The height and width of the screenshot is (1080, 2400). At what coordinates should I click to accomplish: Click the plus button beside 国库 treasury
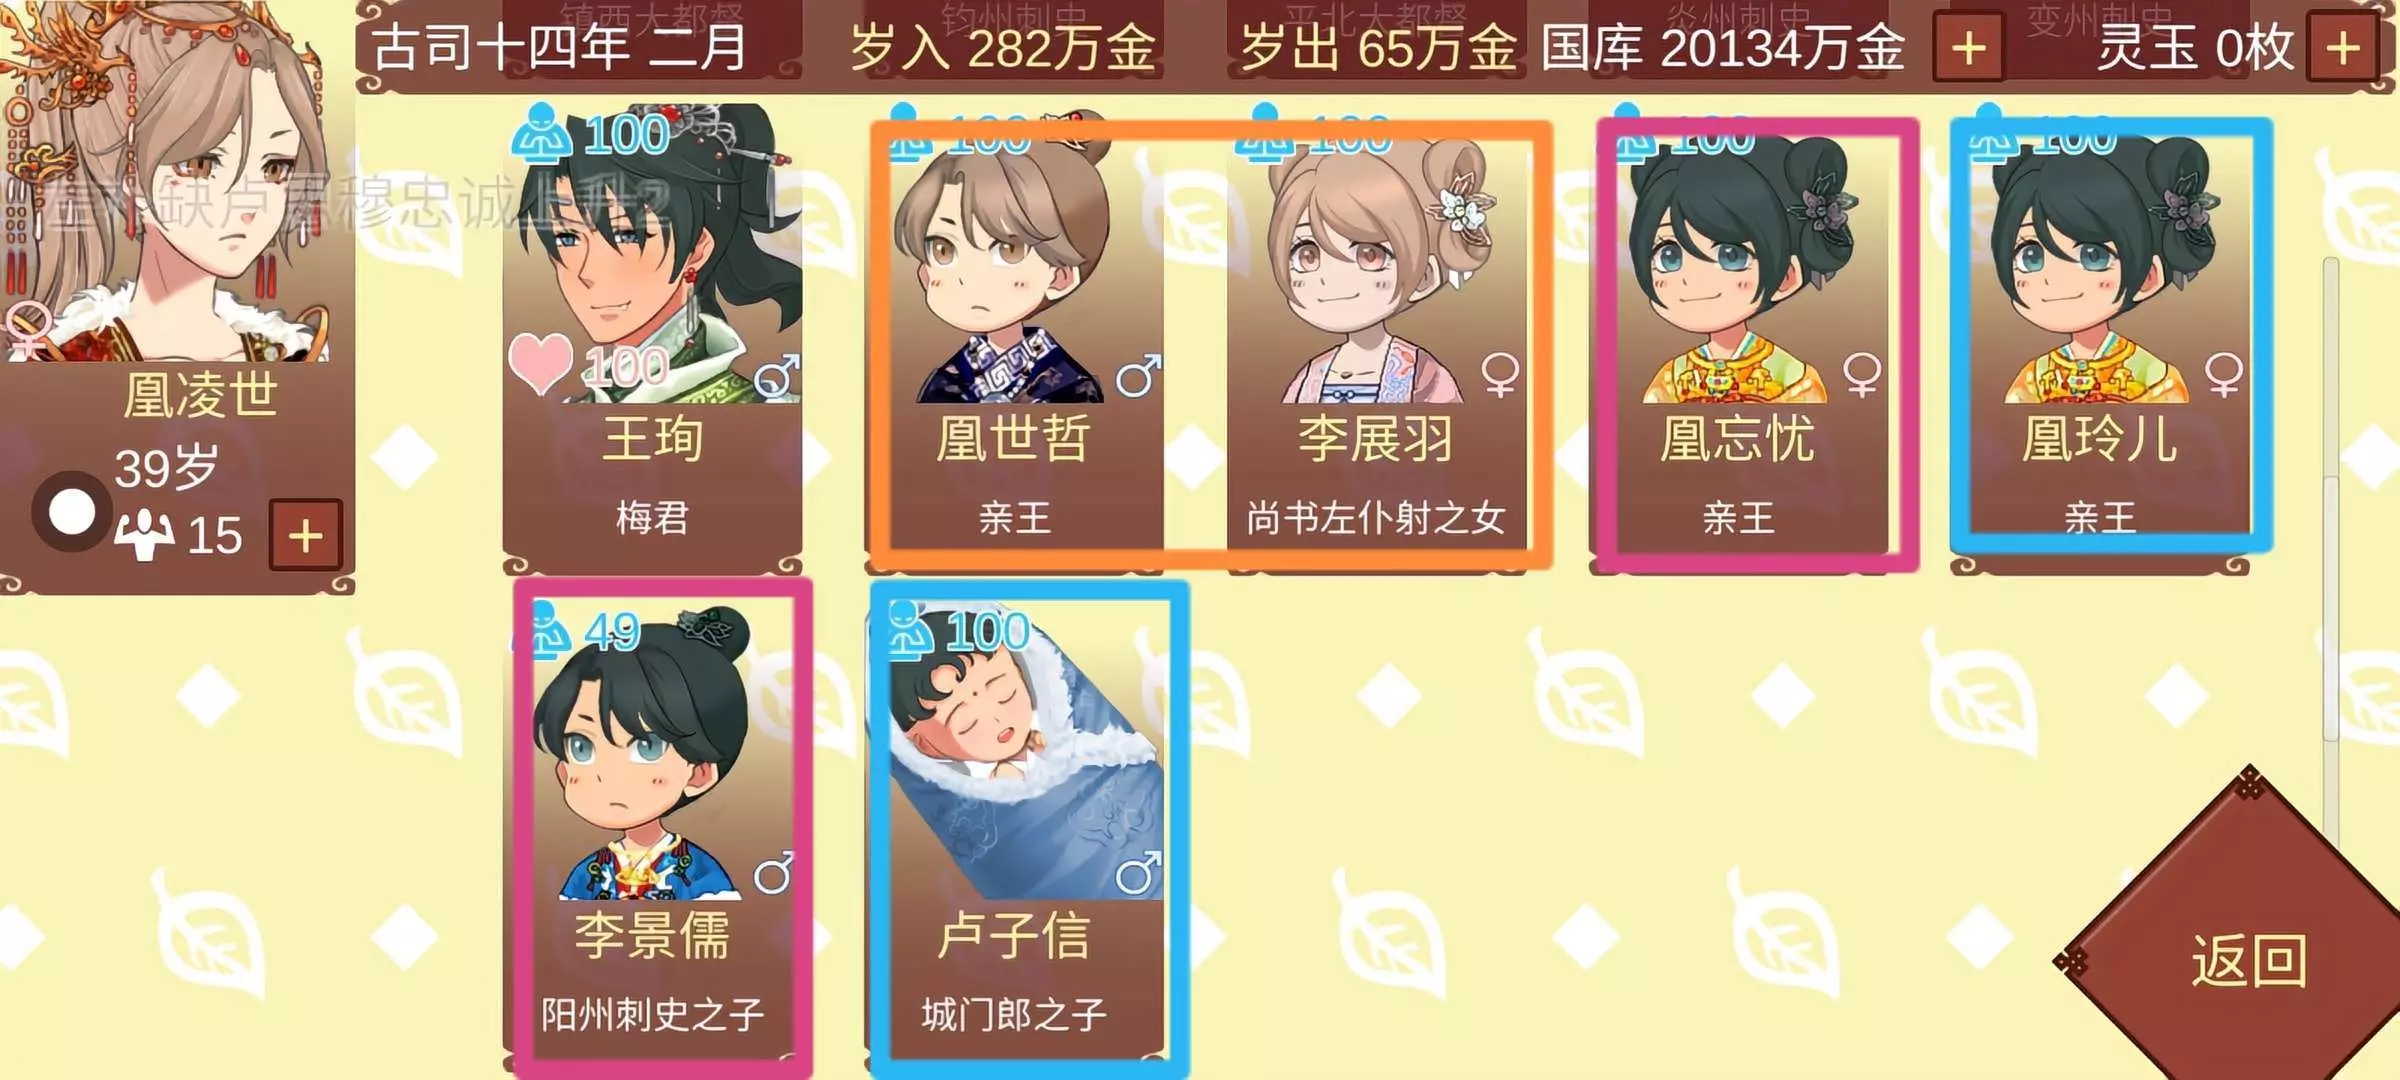click(x=1968, y=47)
